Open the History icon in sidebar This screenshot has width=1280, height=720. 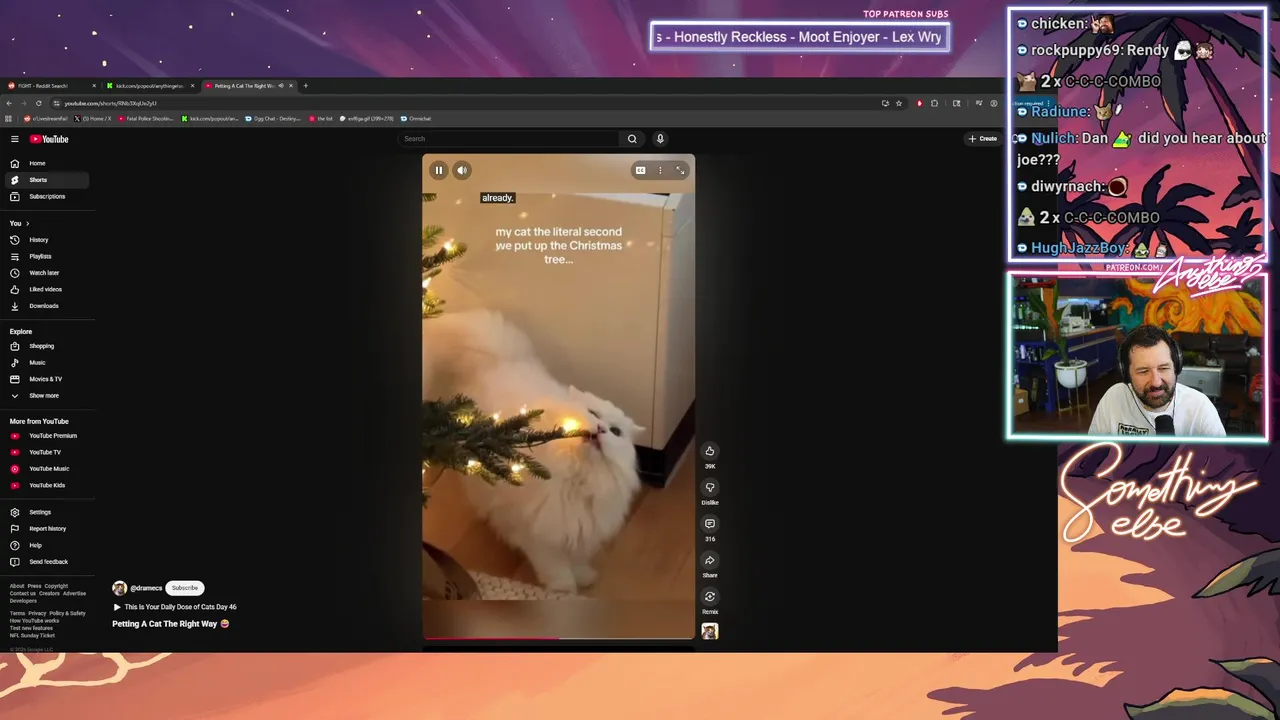tap(15, 240)
